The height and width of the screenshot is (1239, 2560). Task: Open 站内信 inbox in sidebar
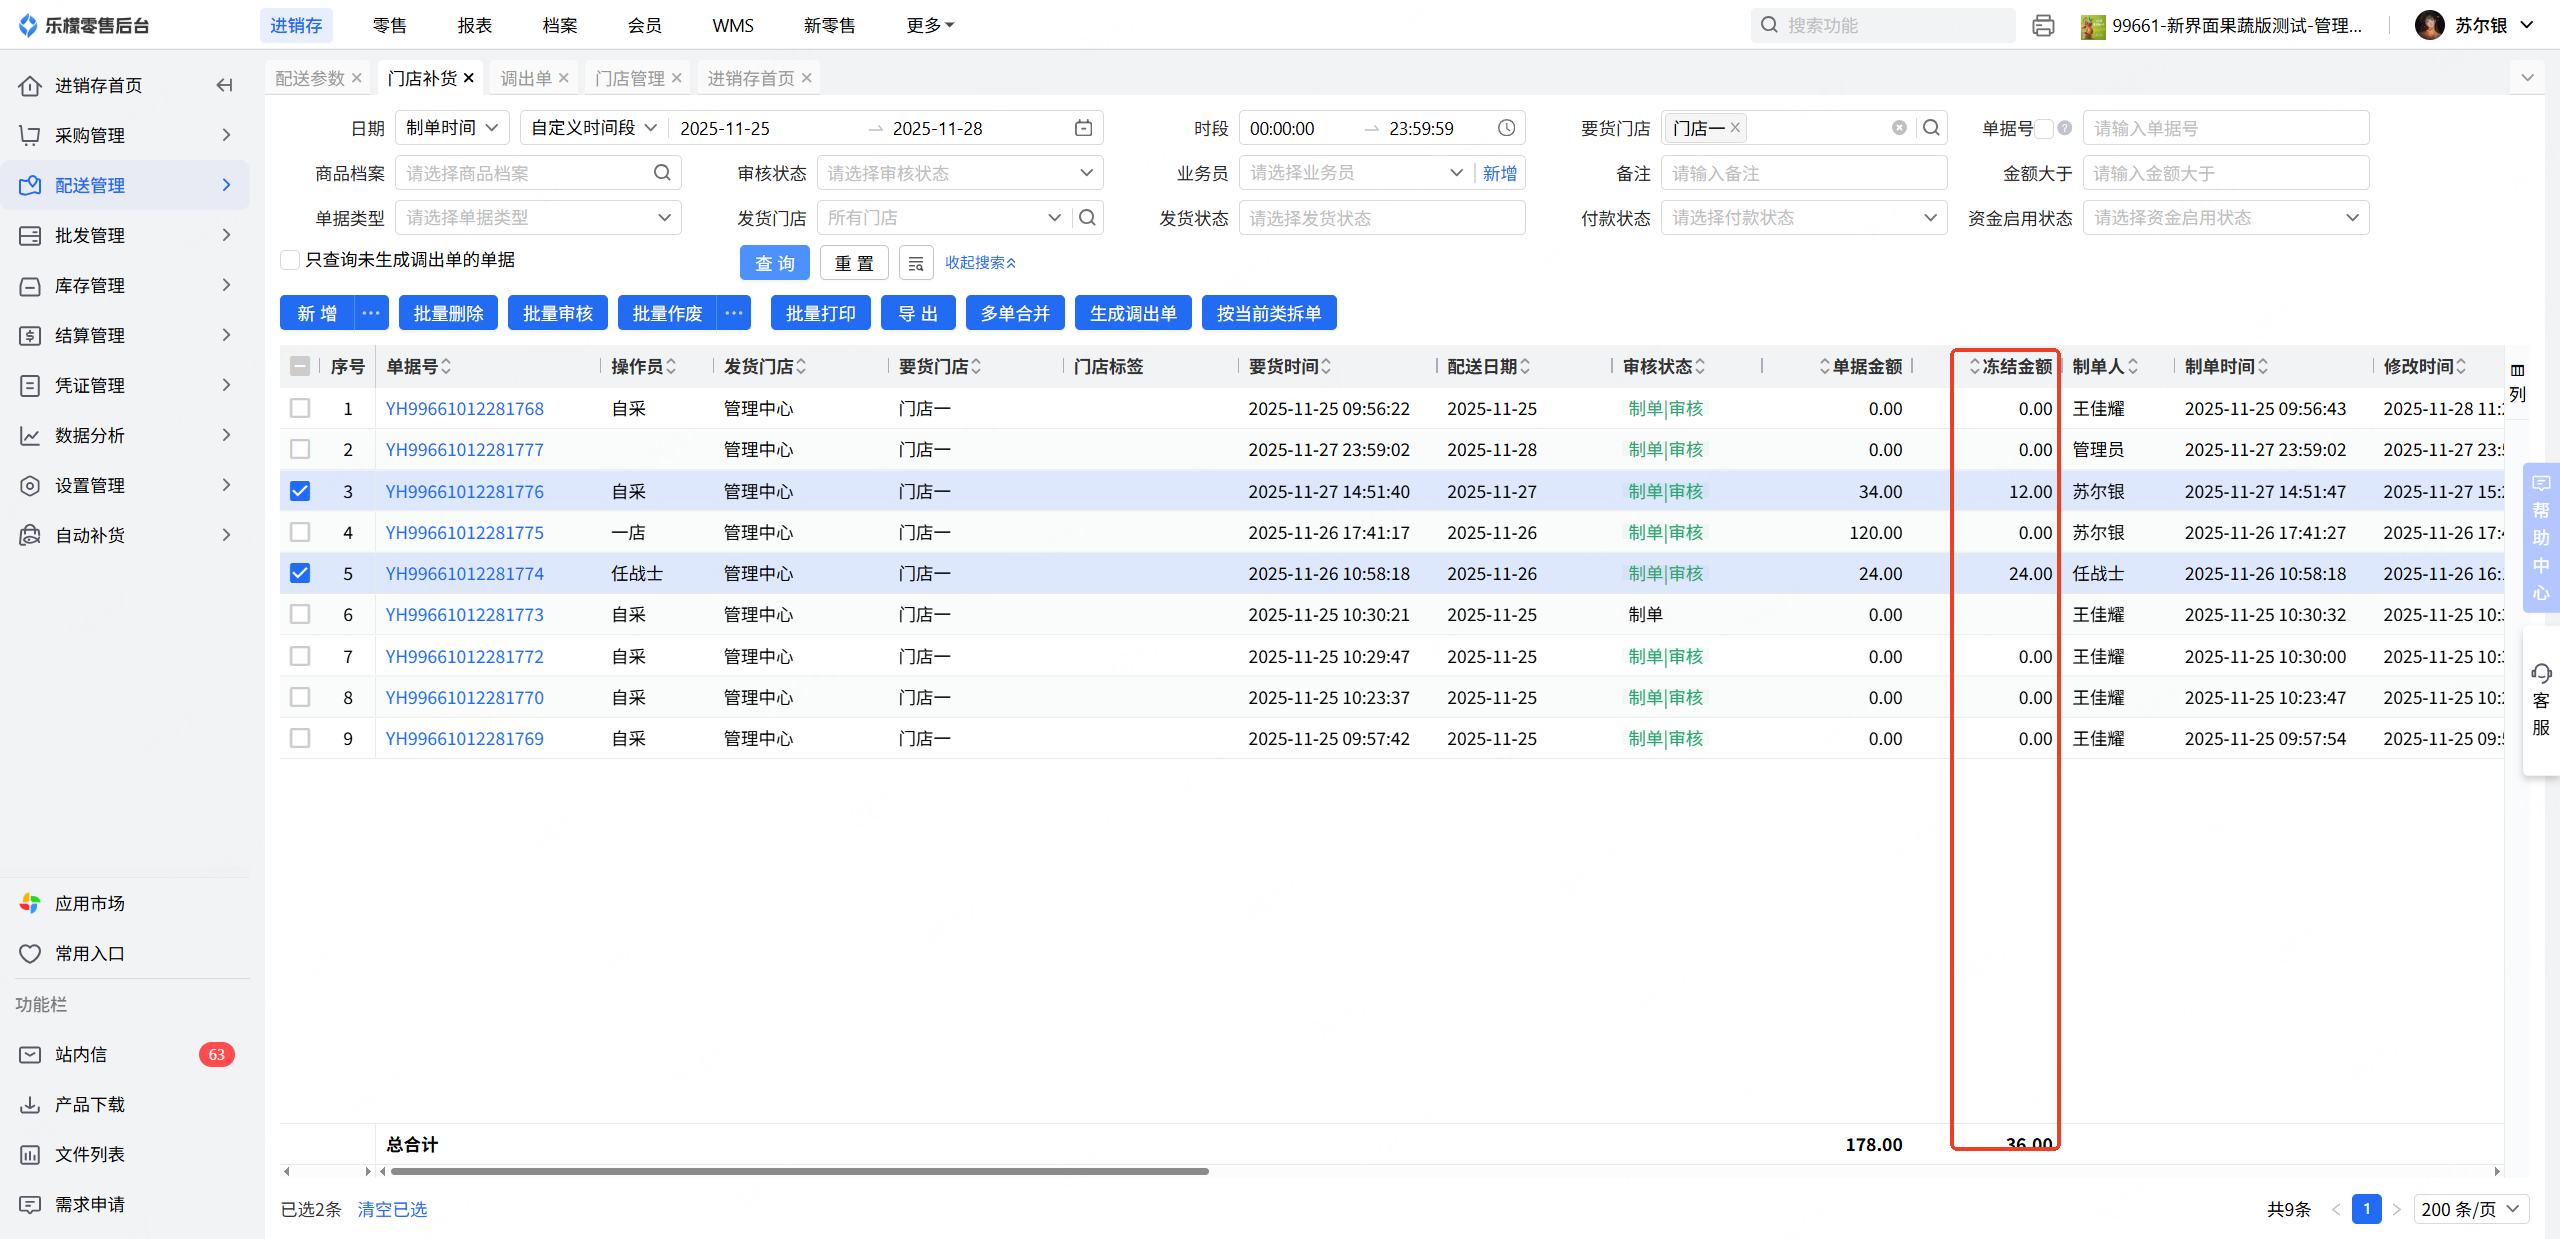pos(81,1054)
